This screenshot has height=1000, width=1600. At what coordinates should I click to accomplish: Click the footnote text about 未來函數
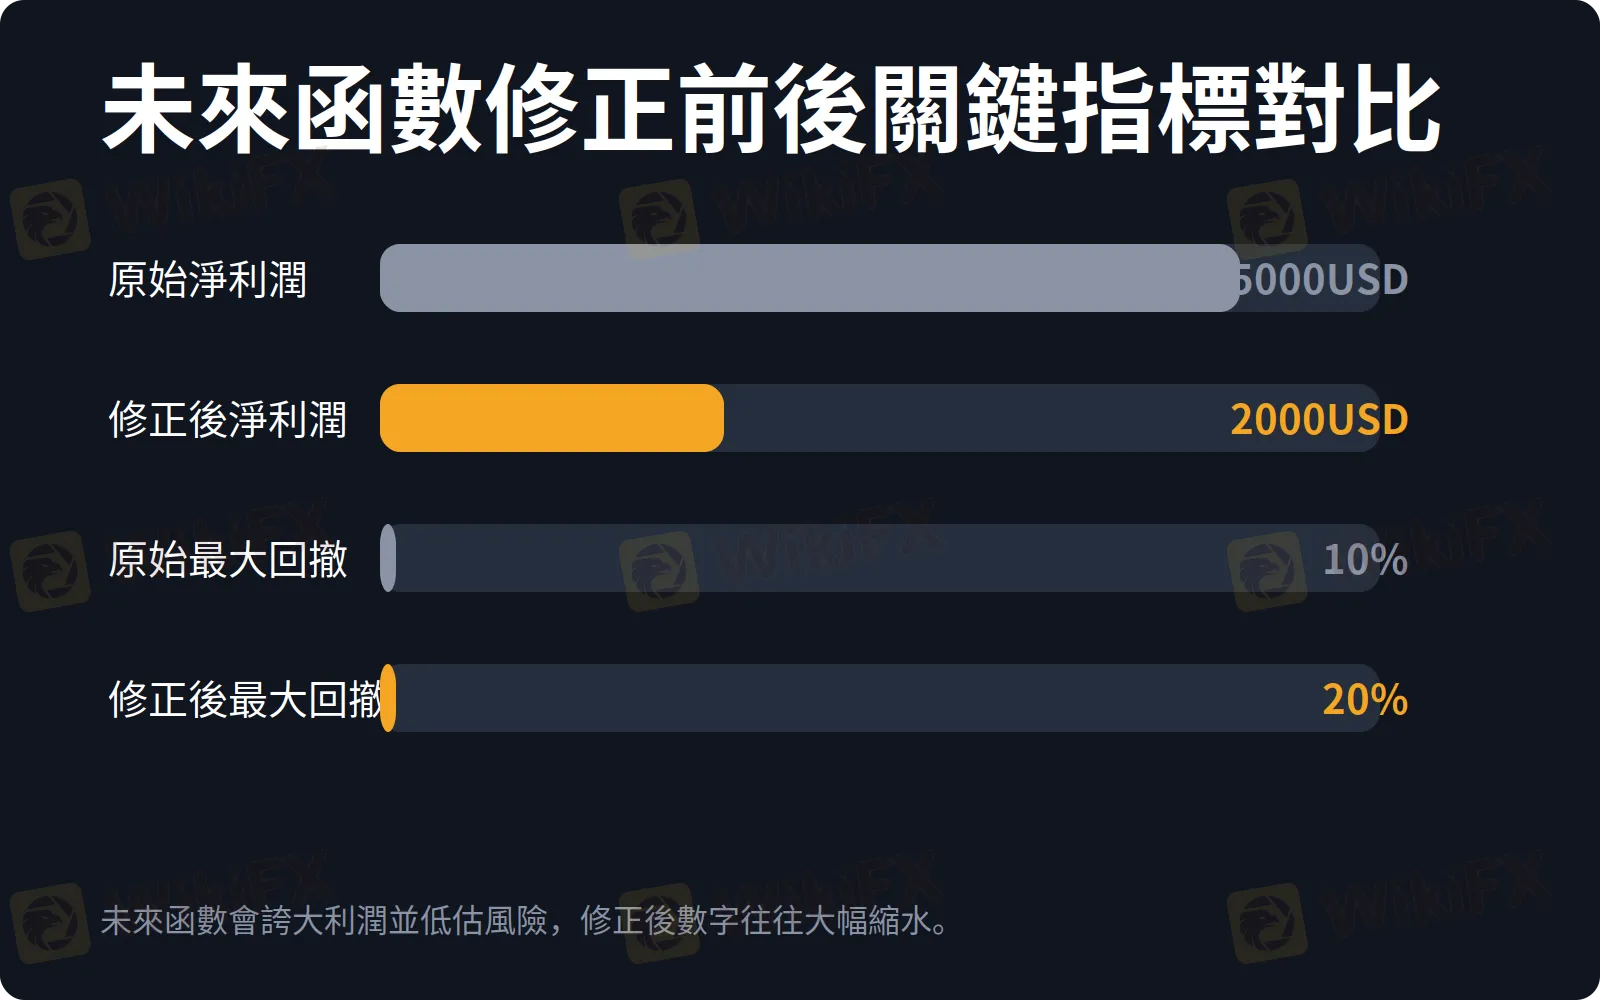525,920
